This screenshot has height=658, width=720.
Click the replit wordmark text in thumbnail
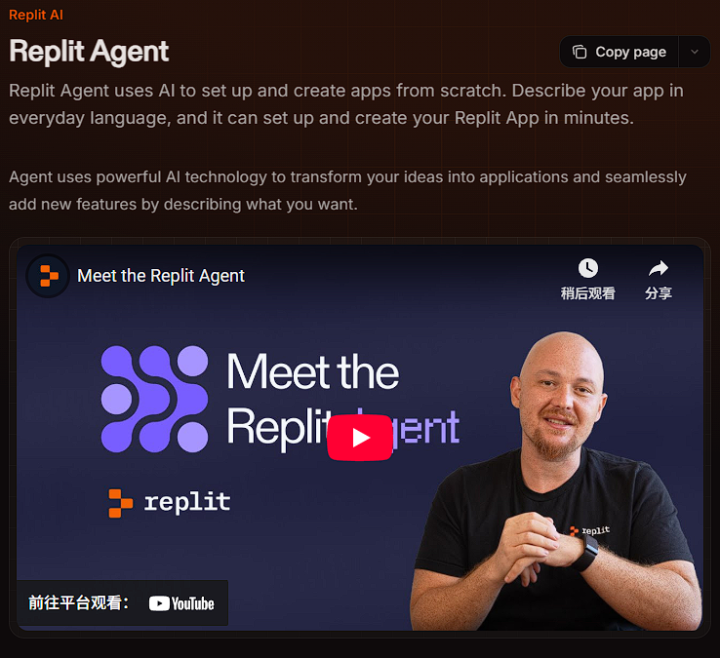click(187, 502)
